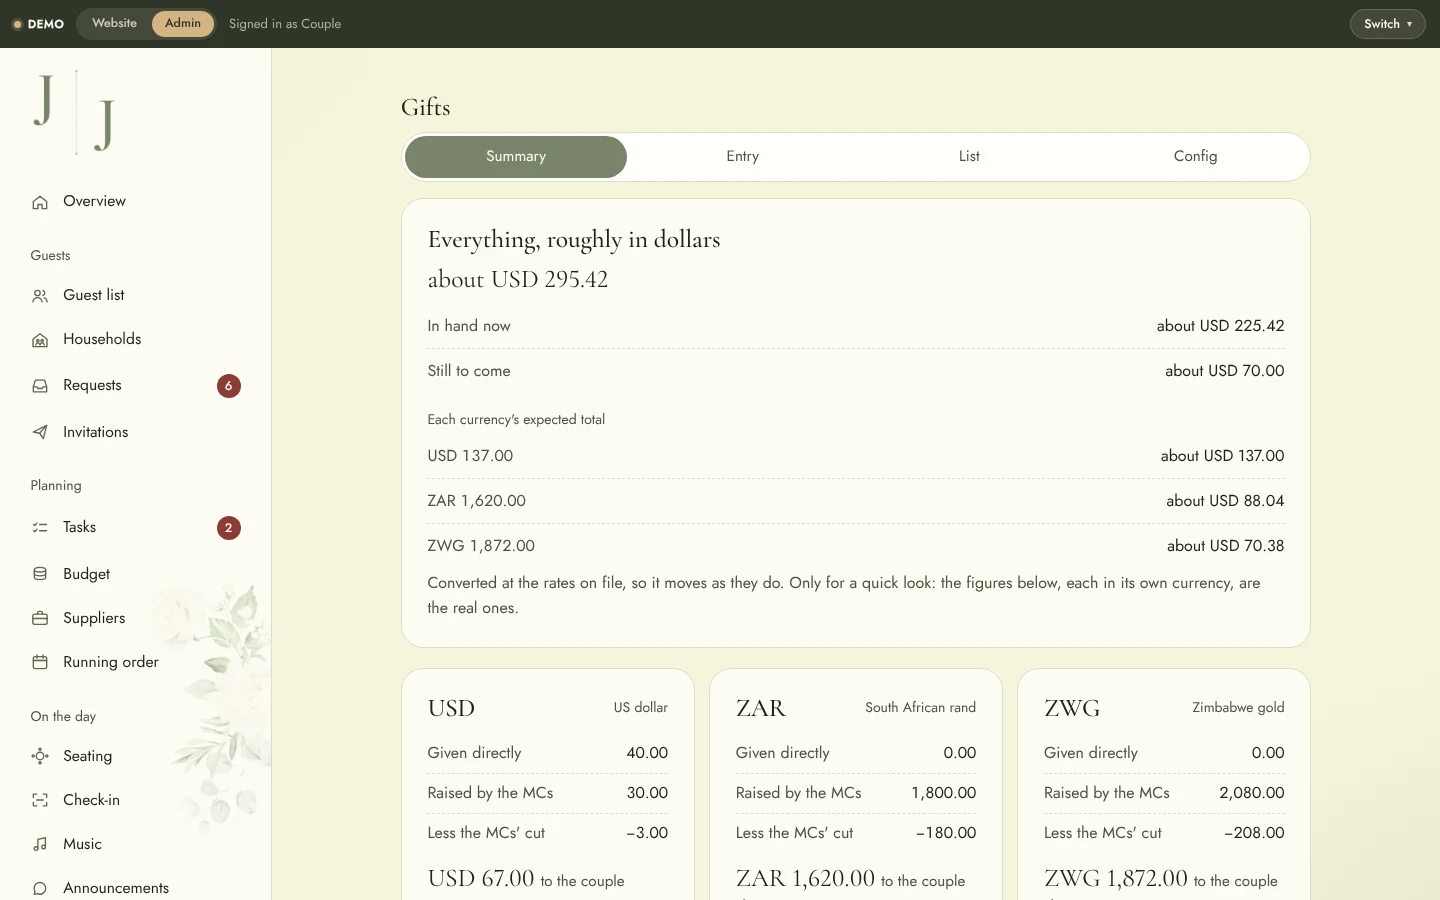
Task: Go to the Overview page
Action: click(x=94, y=201)
